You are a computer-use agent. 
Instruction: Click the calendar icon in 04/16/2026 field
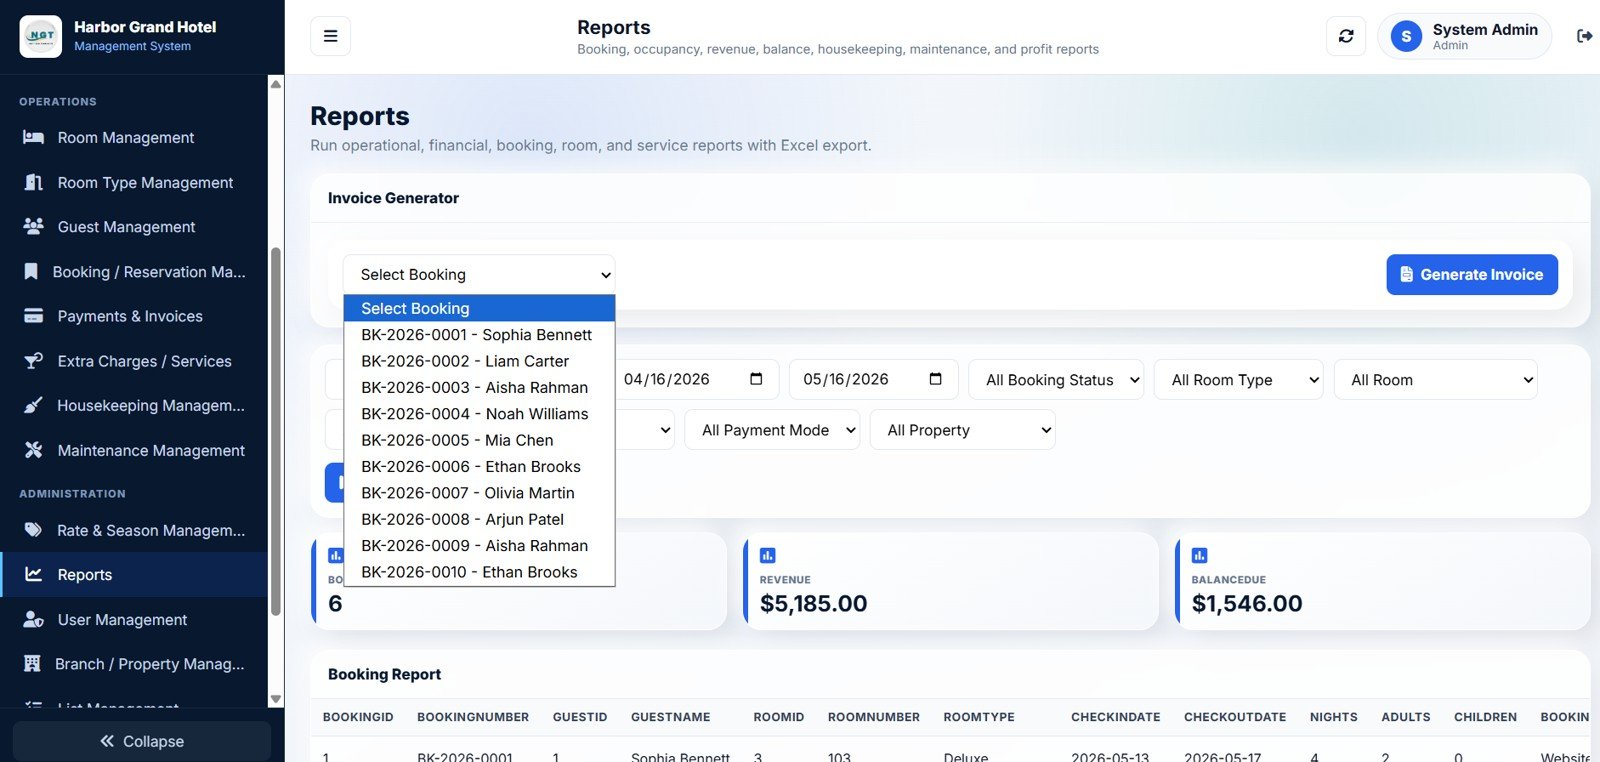click(756, 379)
